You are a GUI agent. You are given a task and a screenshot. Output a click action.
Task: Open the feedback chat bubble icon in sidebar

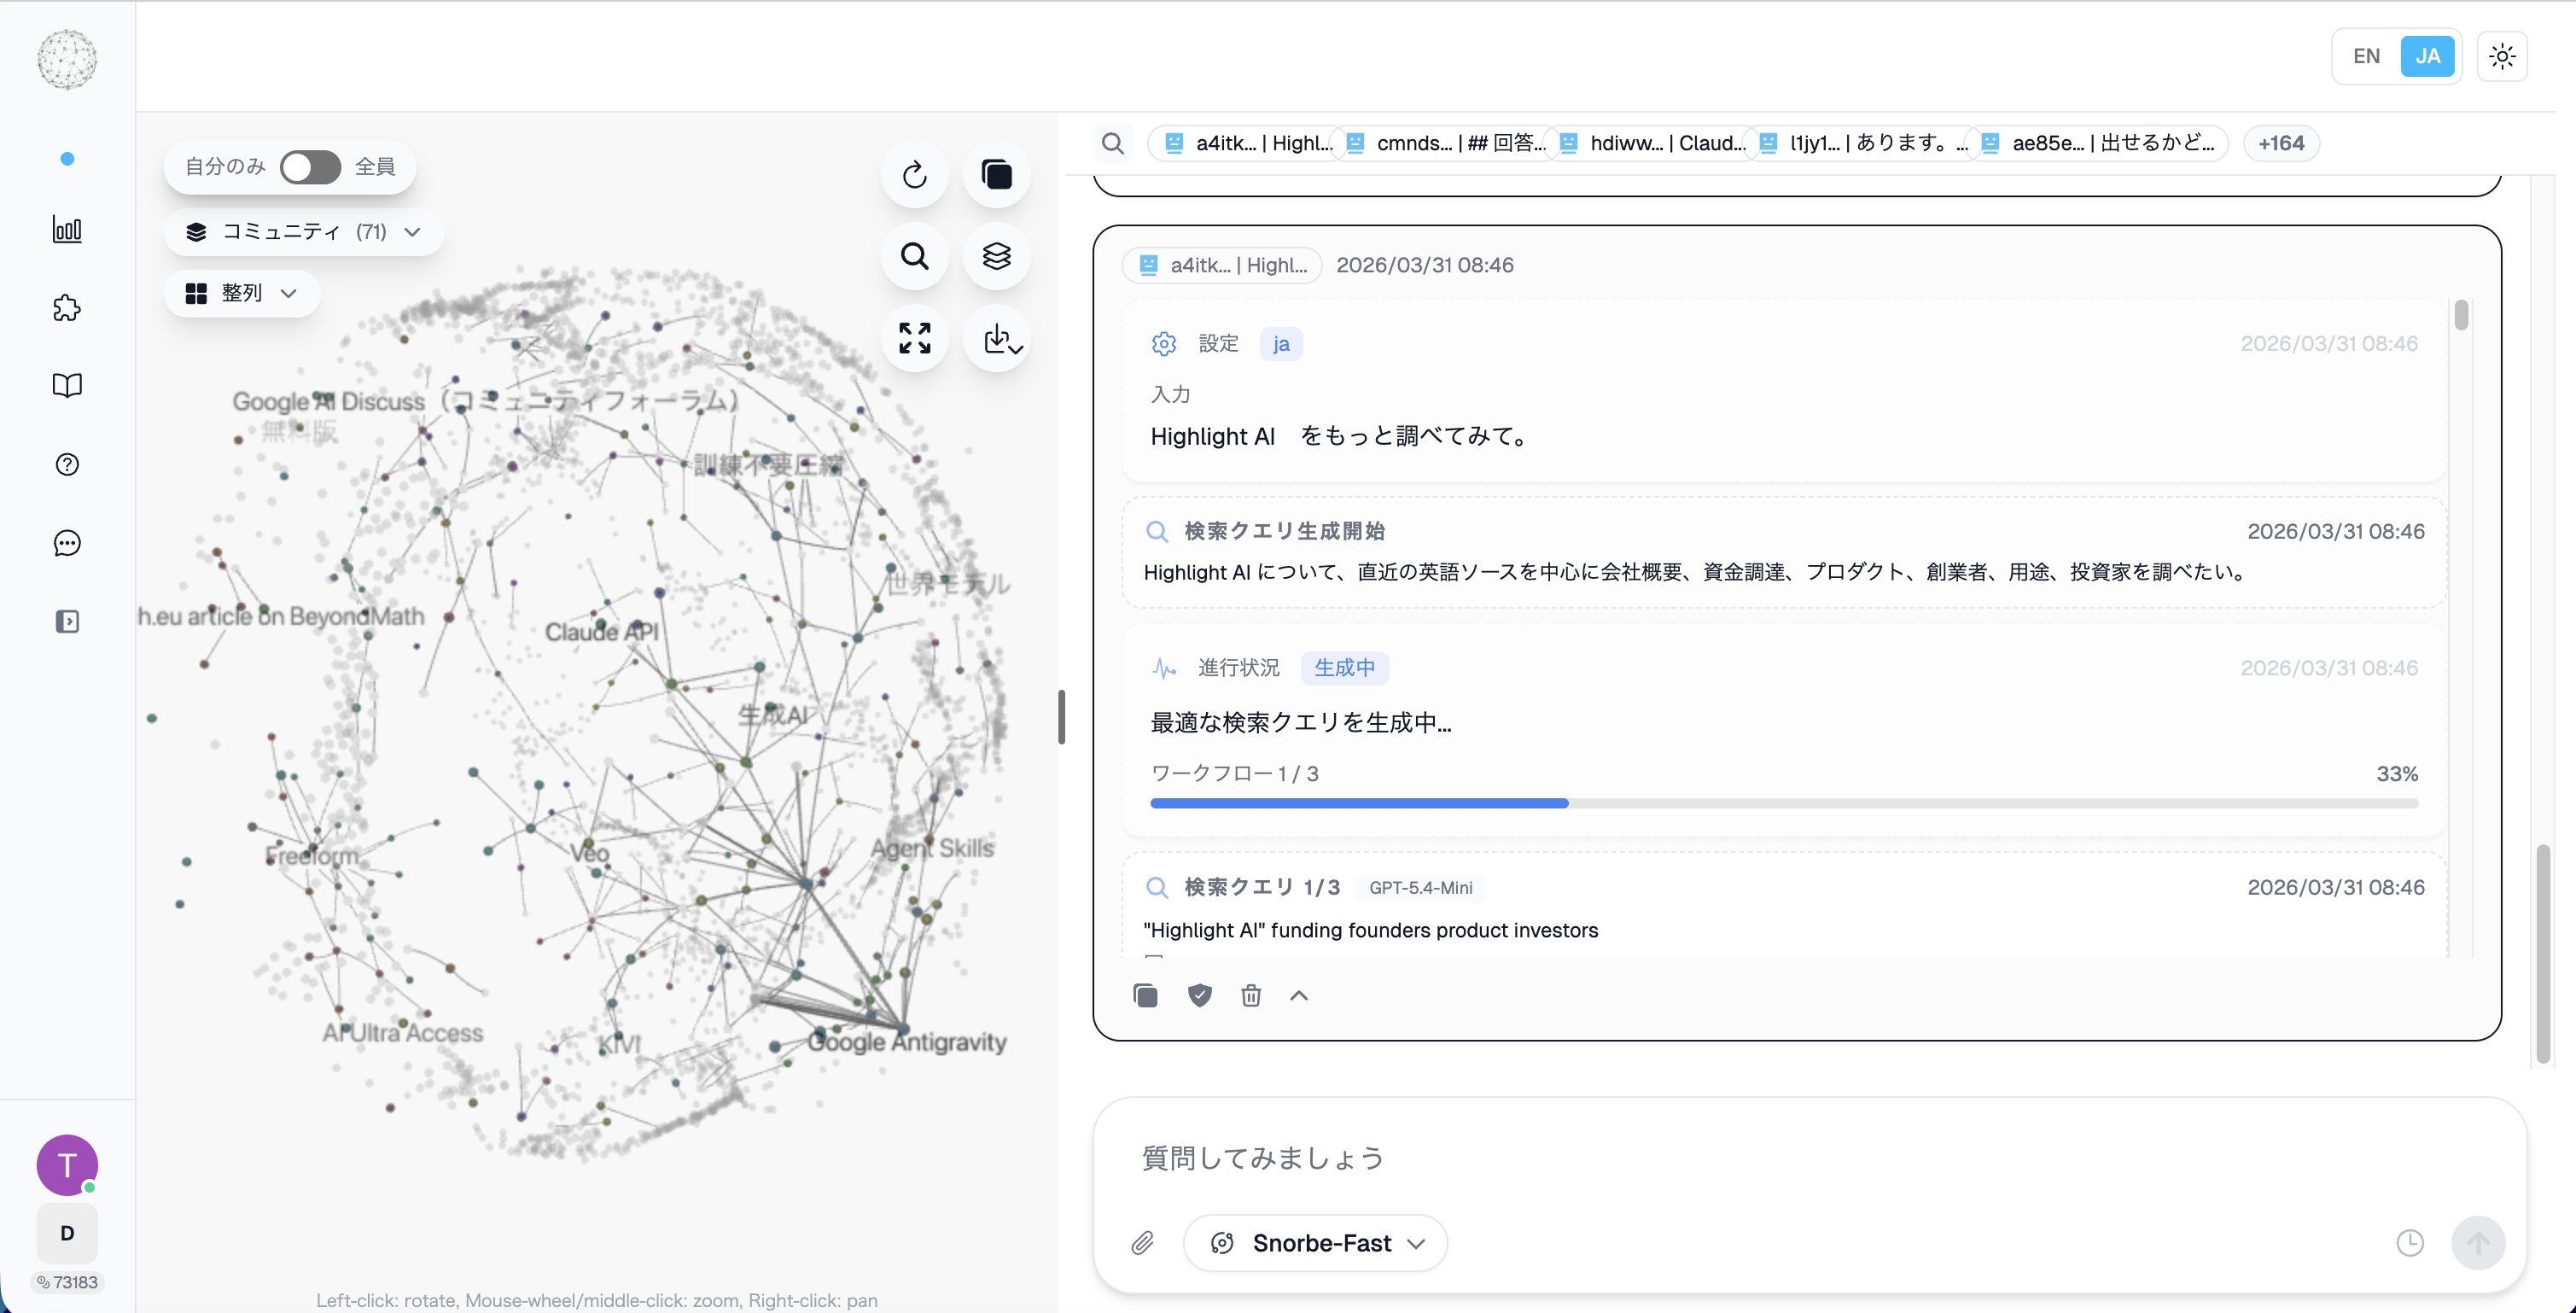coord(66,543)
